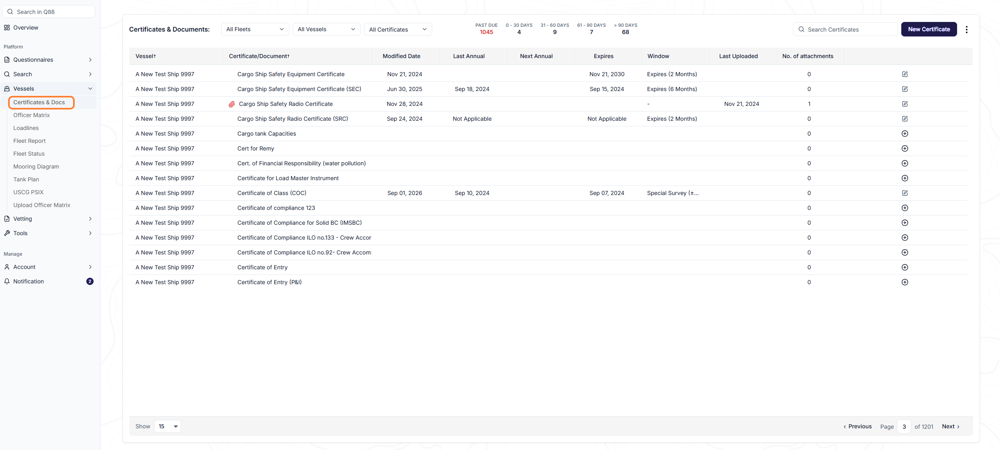Image resolution: width=1000 pixels, height=450 pixels.
Task: Open Mooring Diagram
Action: [36, 166]
